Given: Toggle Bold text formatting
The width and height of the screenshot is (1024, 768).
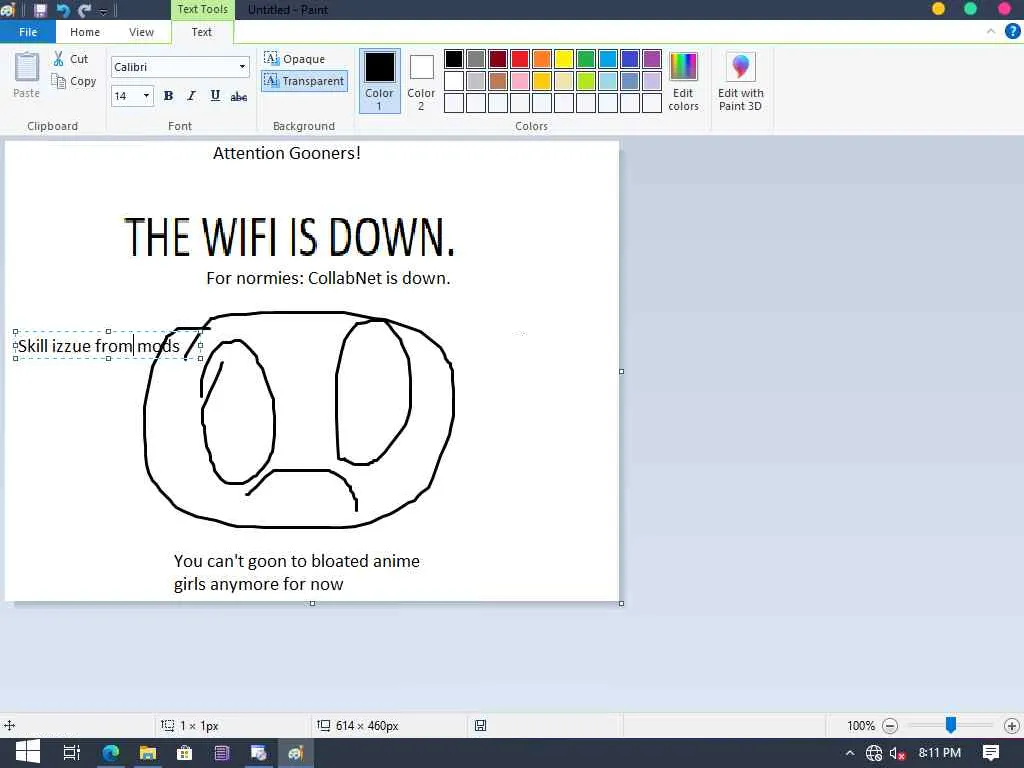Looking at the screenshot, I should (168, 96).
